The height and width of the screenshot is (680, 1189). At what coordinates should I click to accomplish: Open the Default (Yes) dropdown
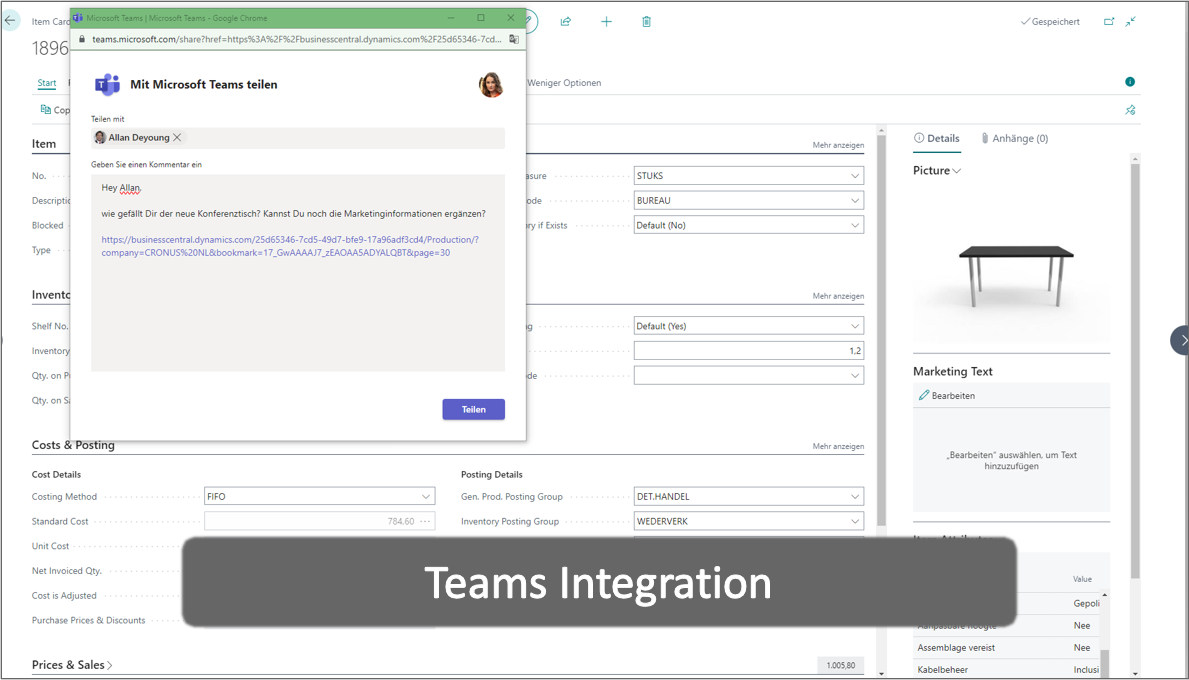(x=855, y=326)
